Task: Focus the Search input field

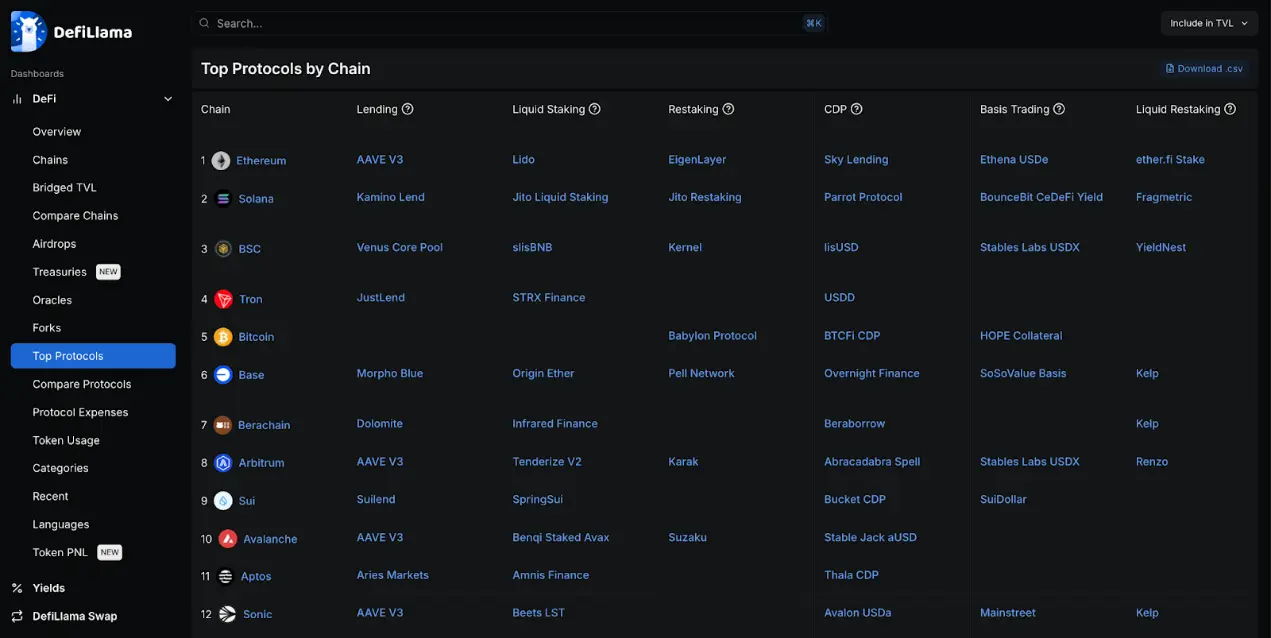Action: (x=500, y=23)
